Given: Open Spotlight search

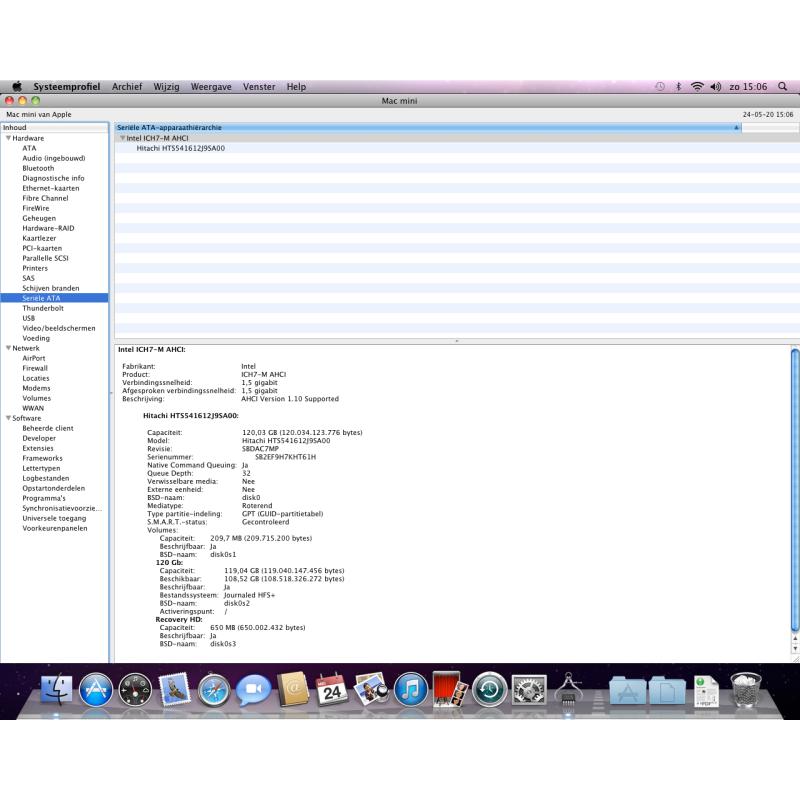Looking at the screenshot, I should pos(782,86).
